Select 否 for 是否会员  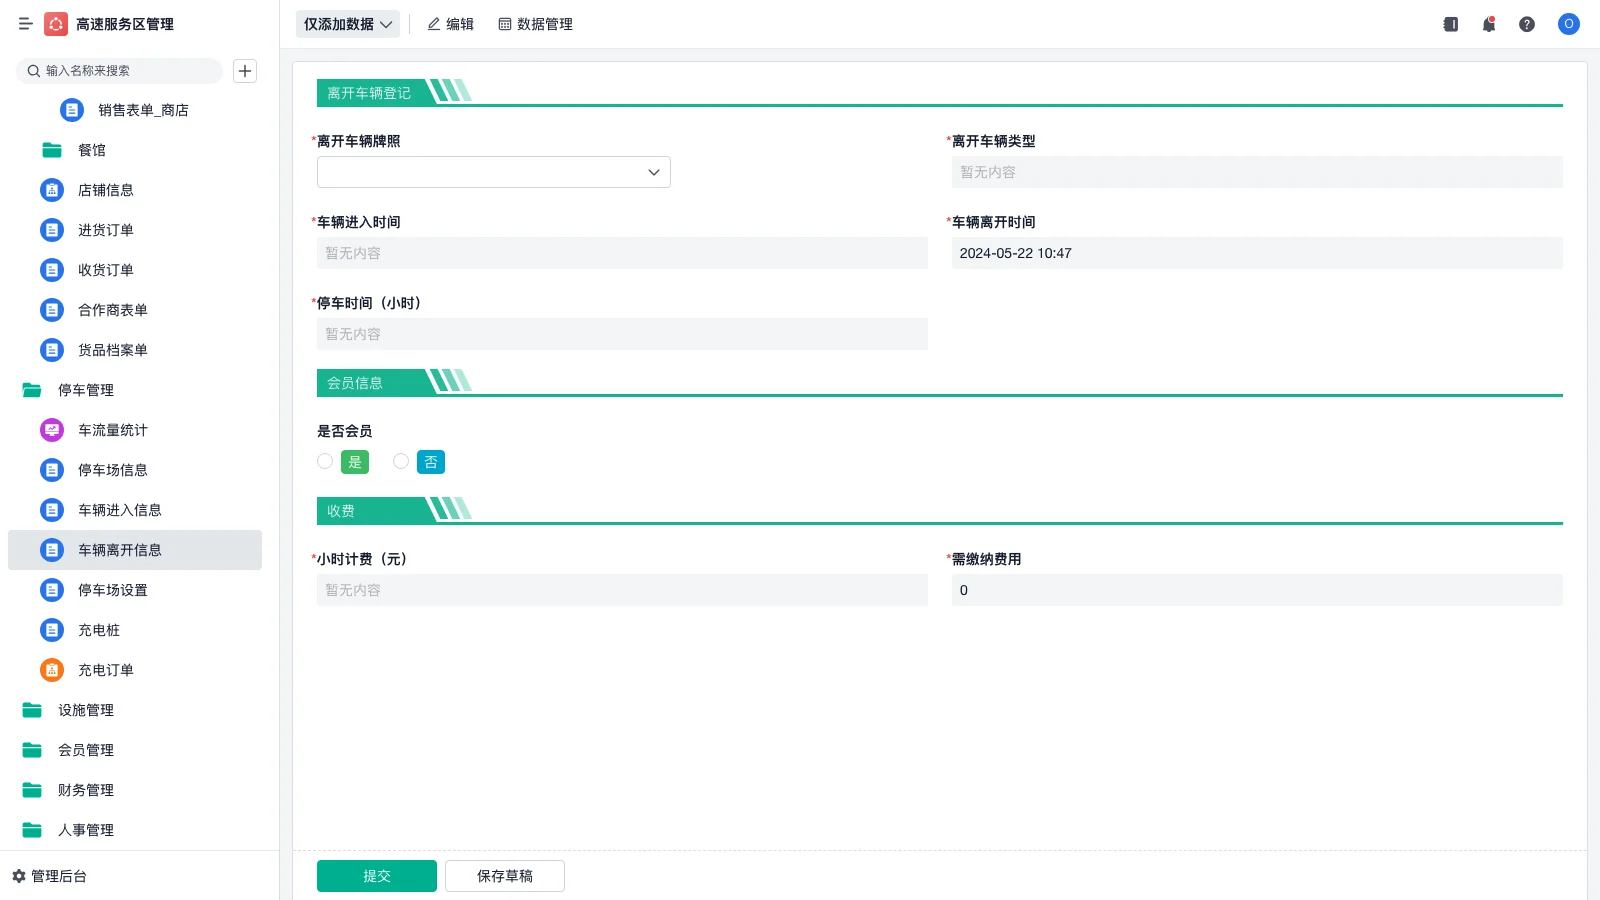(401, 461)
